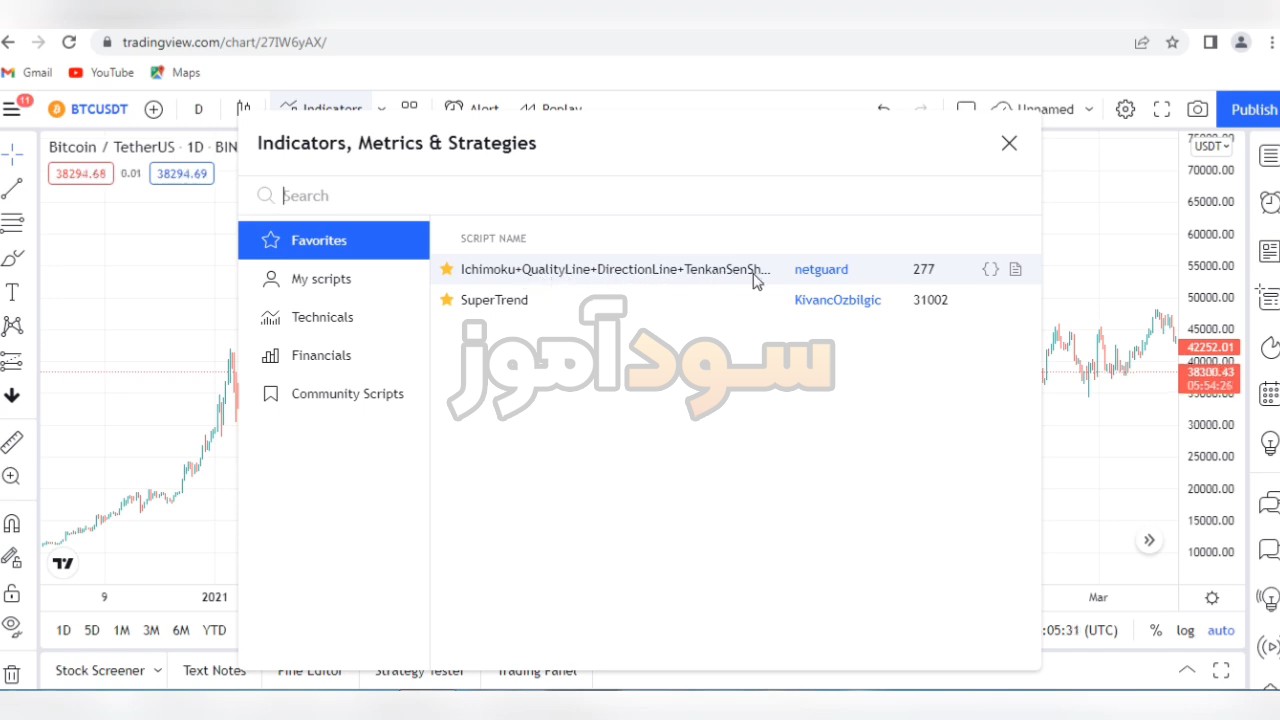1280x720 pixels.
Task: Click the BTCUSDT symbol search button
Action: pyautogui.click(x=88, y=109)
